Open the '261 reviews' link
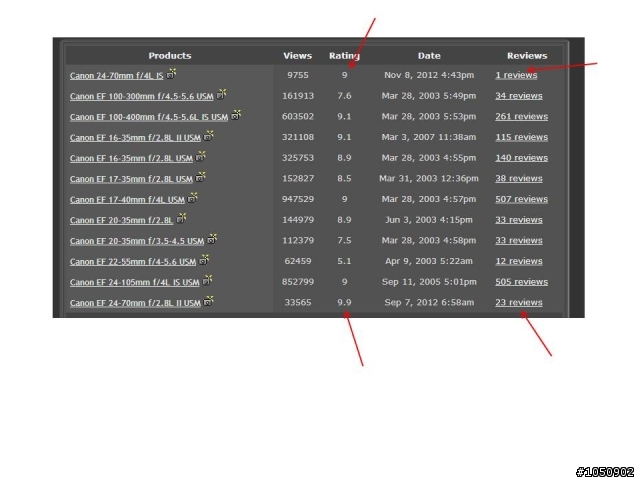The image size is (640, 480). point(522,117)
